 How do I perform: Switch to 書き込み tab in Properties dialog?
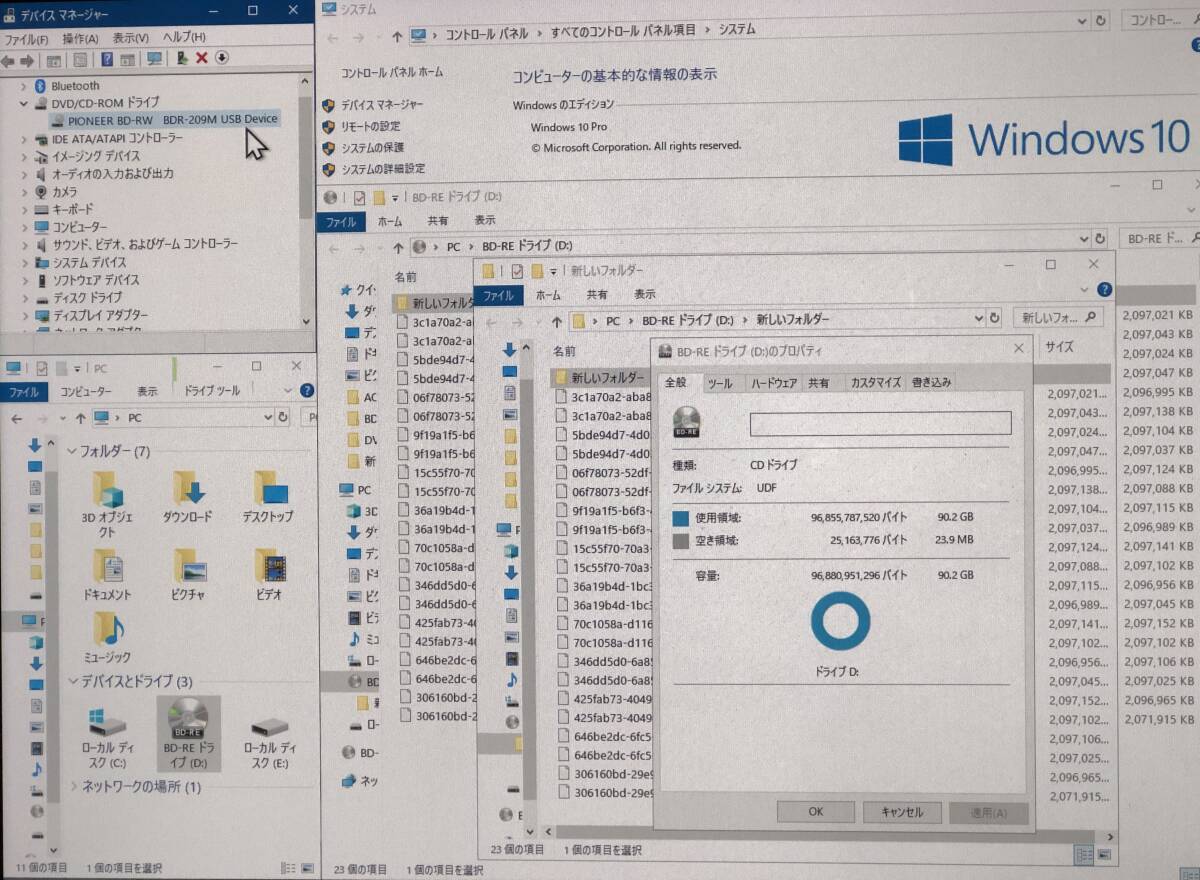point(931,382)
